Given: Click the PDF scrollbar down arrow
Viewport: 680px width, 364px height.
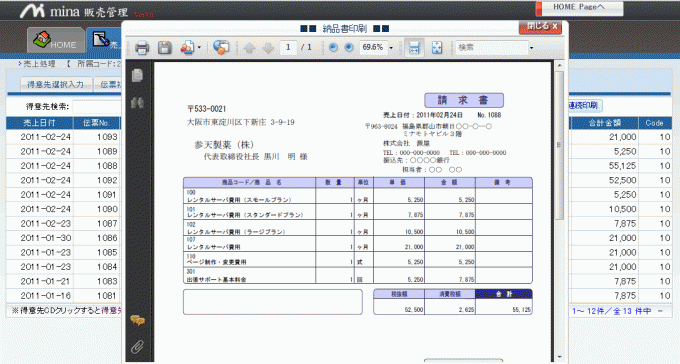Looking at the screenshot, I should (559, 357).
